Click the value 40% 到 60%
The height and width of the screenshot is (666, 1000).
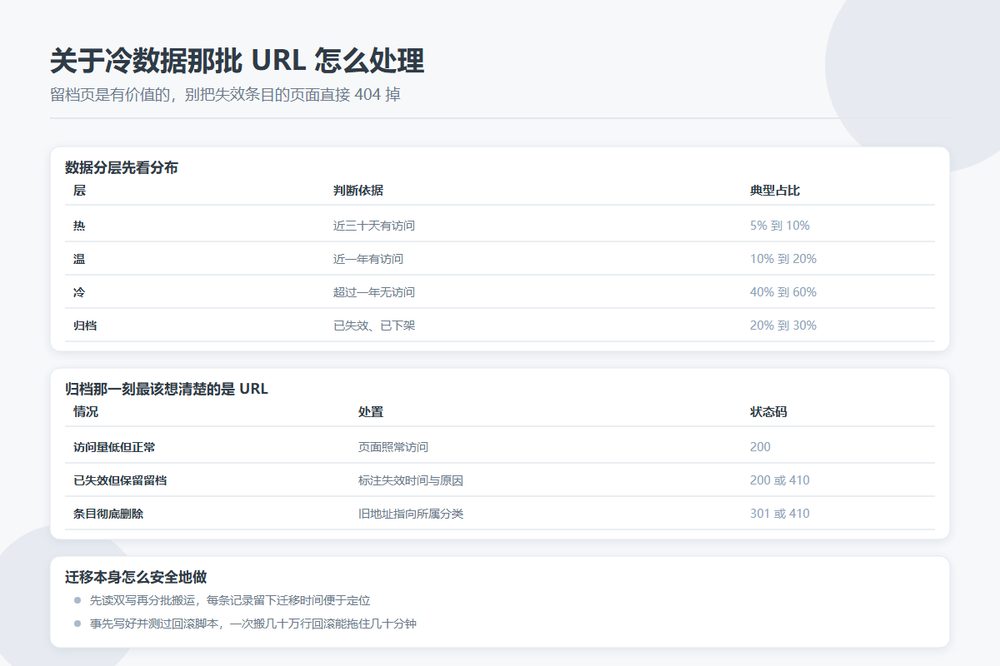pyautogui.click(x=783, y=292)
